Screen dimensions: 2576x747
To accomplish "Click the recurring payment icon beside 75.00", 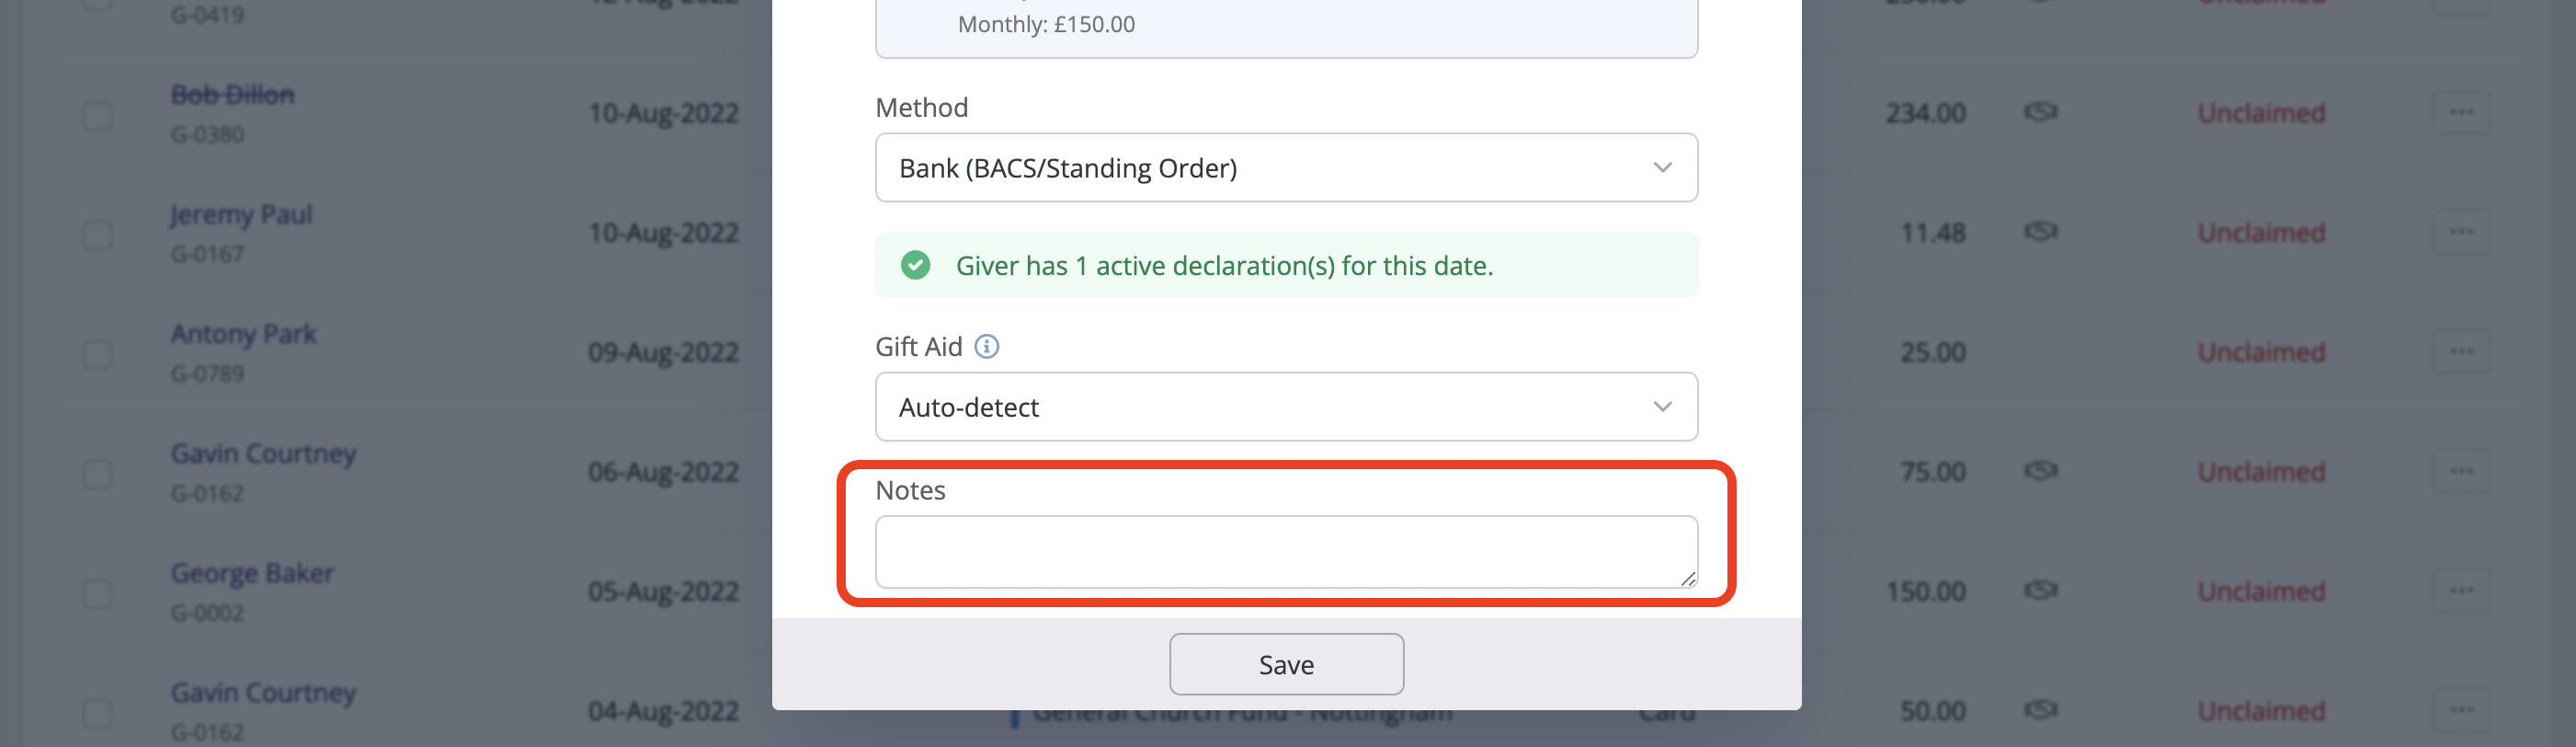I will [2040, 471].
